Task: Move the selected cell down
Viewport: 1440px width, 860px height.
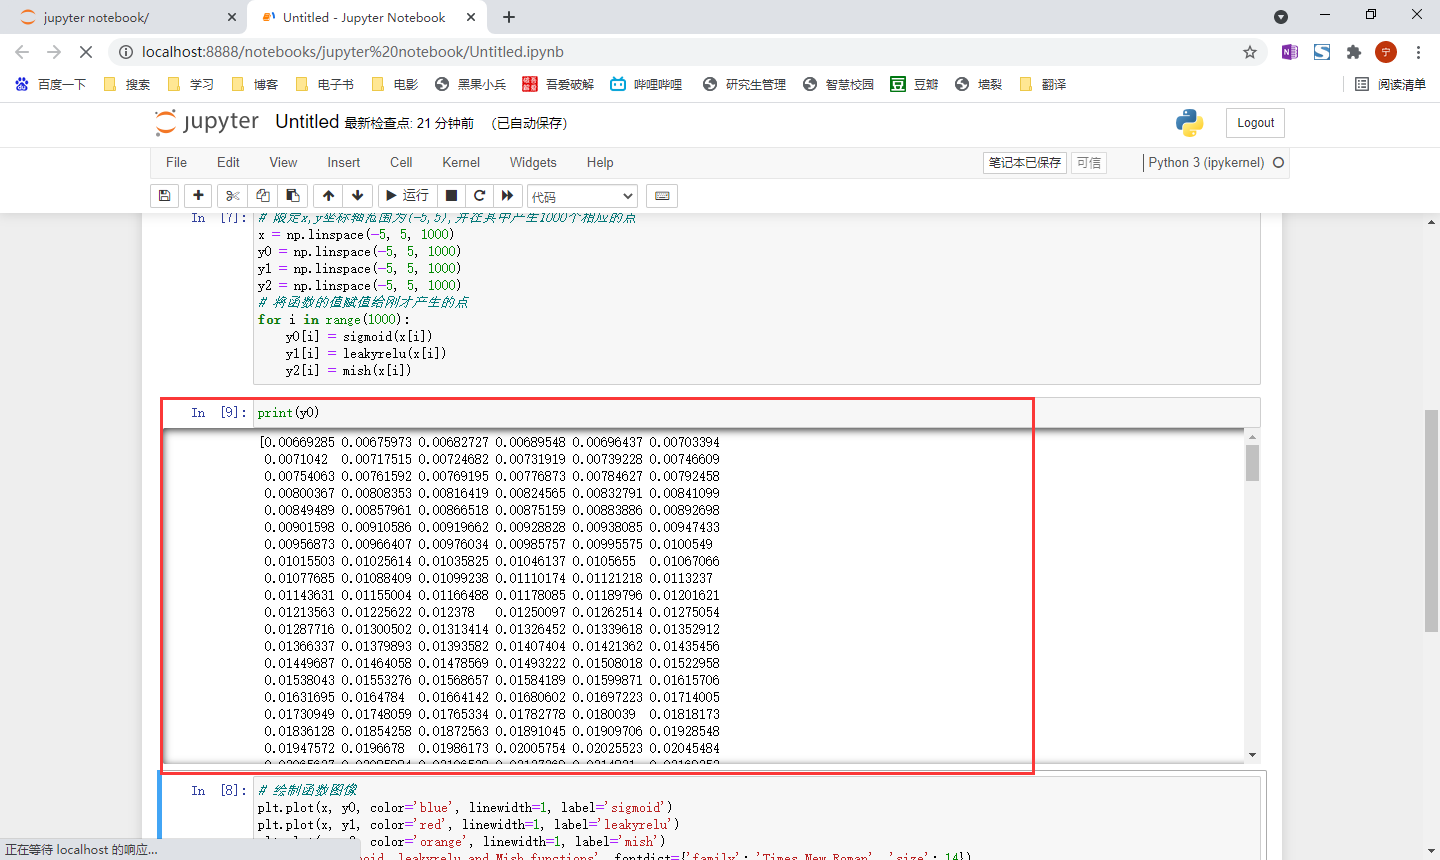Action: (x=357, y=196)
